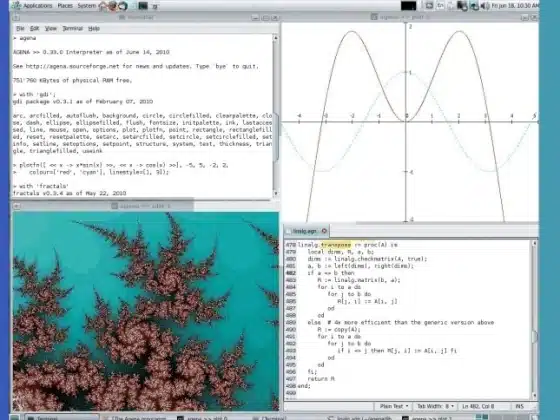Open the Tab Width dropdown in editor status bar
Viewport: 560px width, 420px height.
point(435,406)
